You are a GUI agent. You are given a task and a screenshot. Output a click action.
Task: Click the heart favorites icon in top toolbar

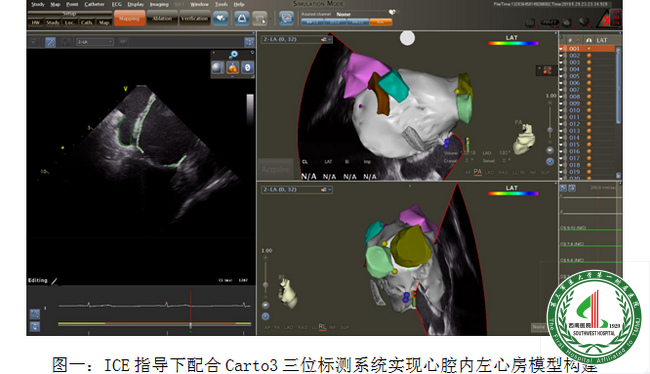pos(221,18)
